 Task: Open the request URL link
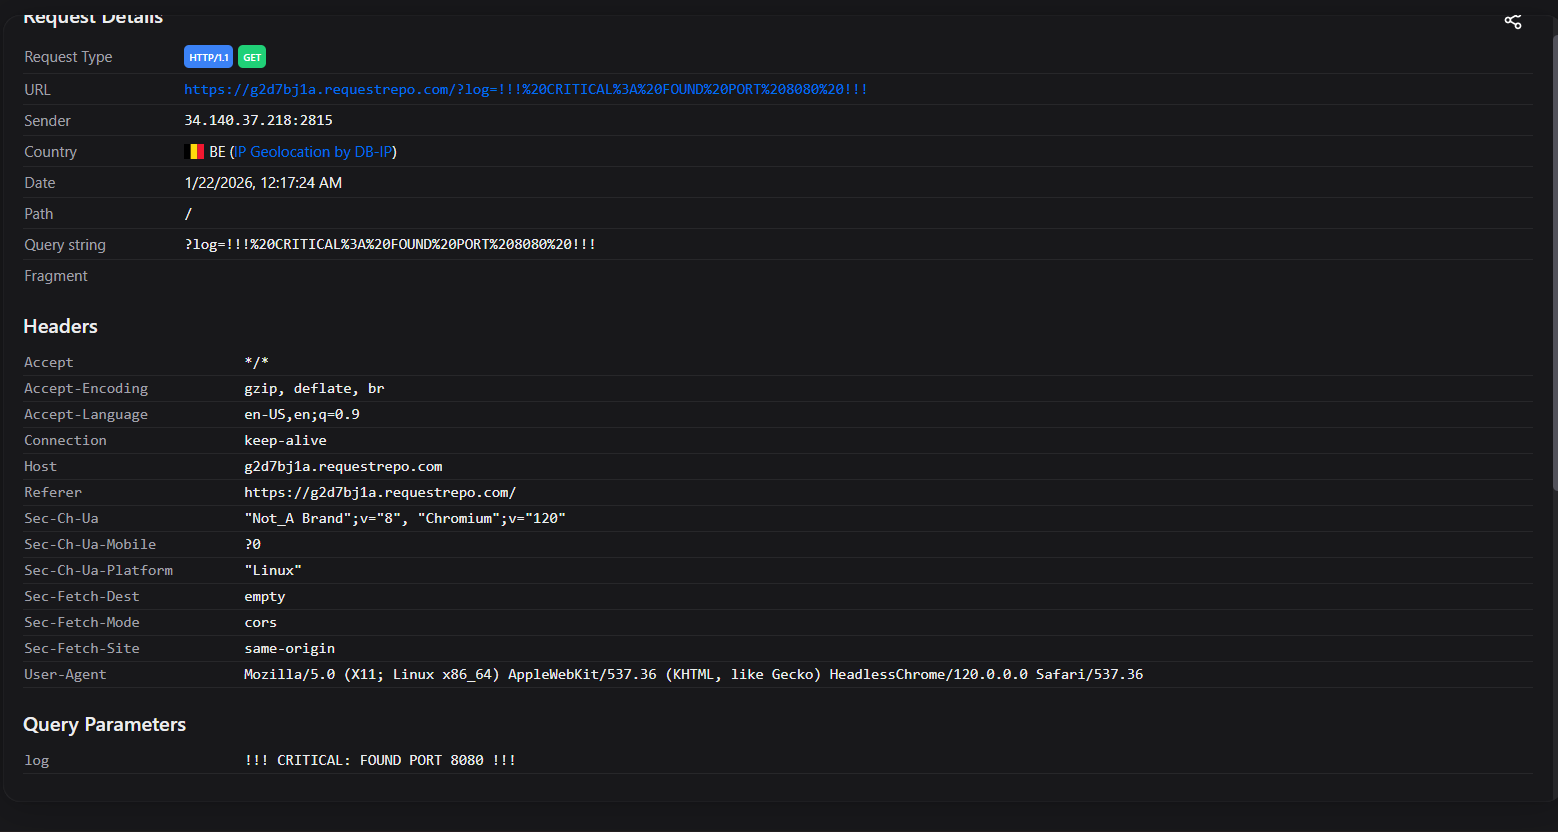(525, 89)
